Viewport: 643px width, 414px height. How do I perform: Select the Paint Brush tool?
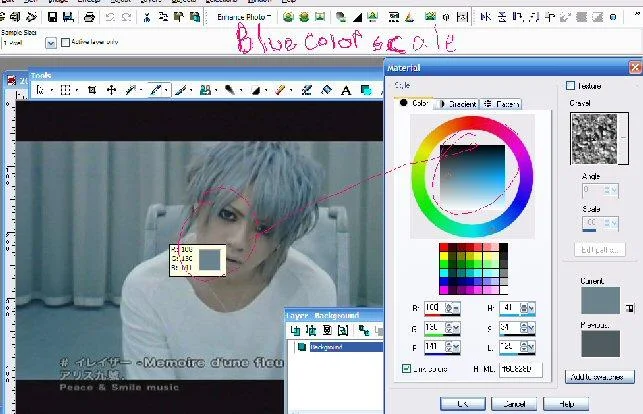coord(180,90)
